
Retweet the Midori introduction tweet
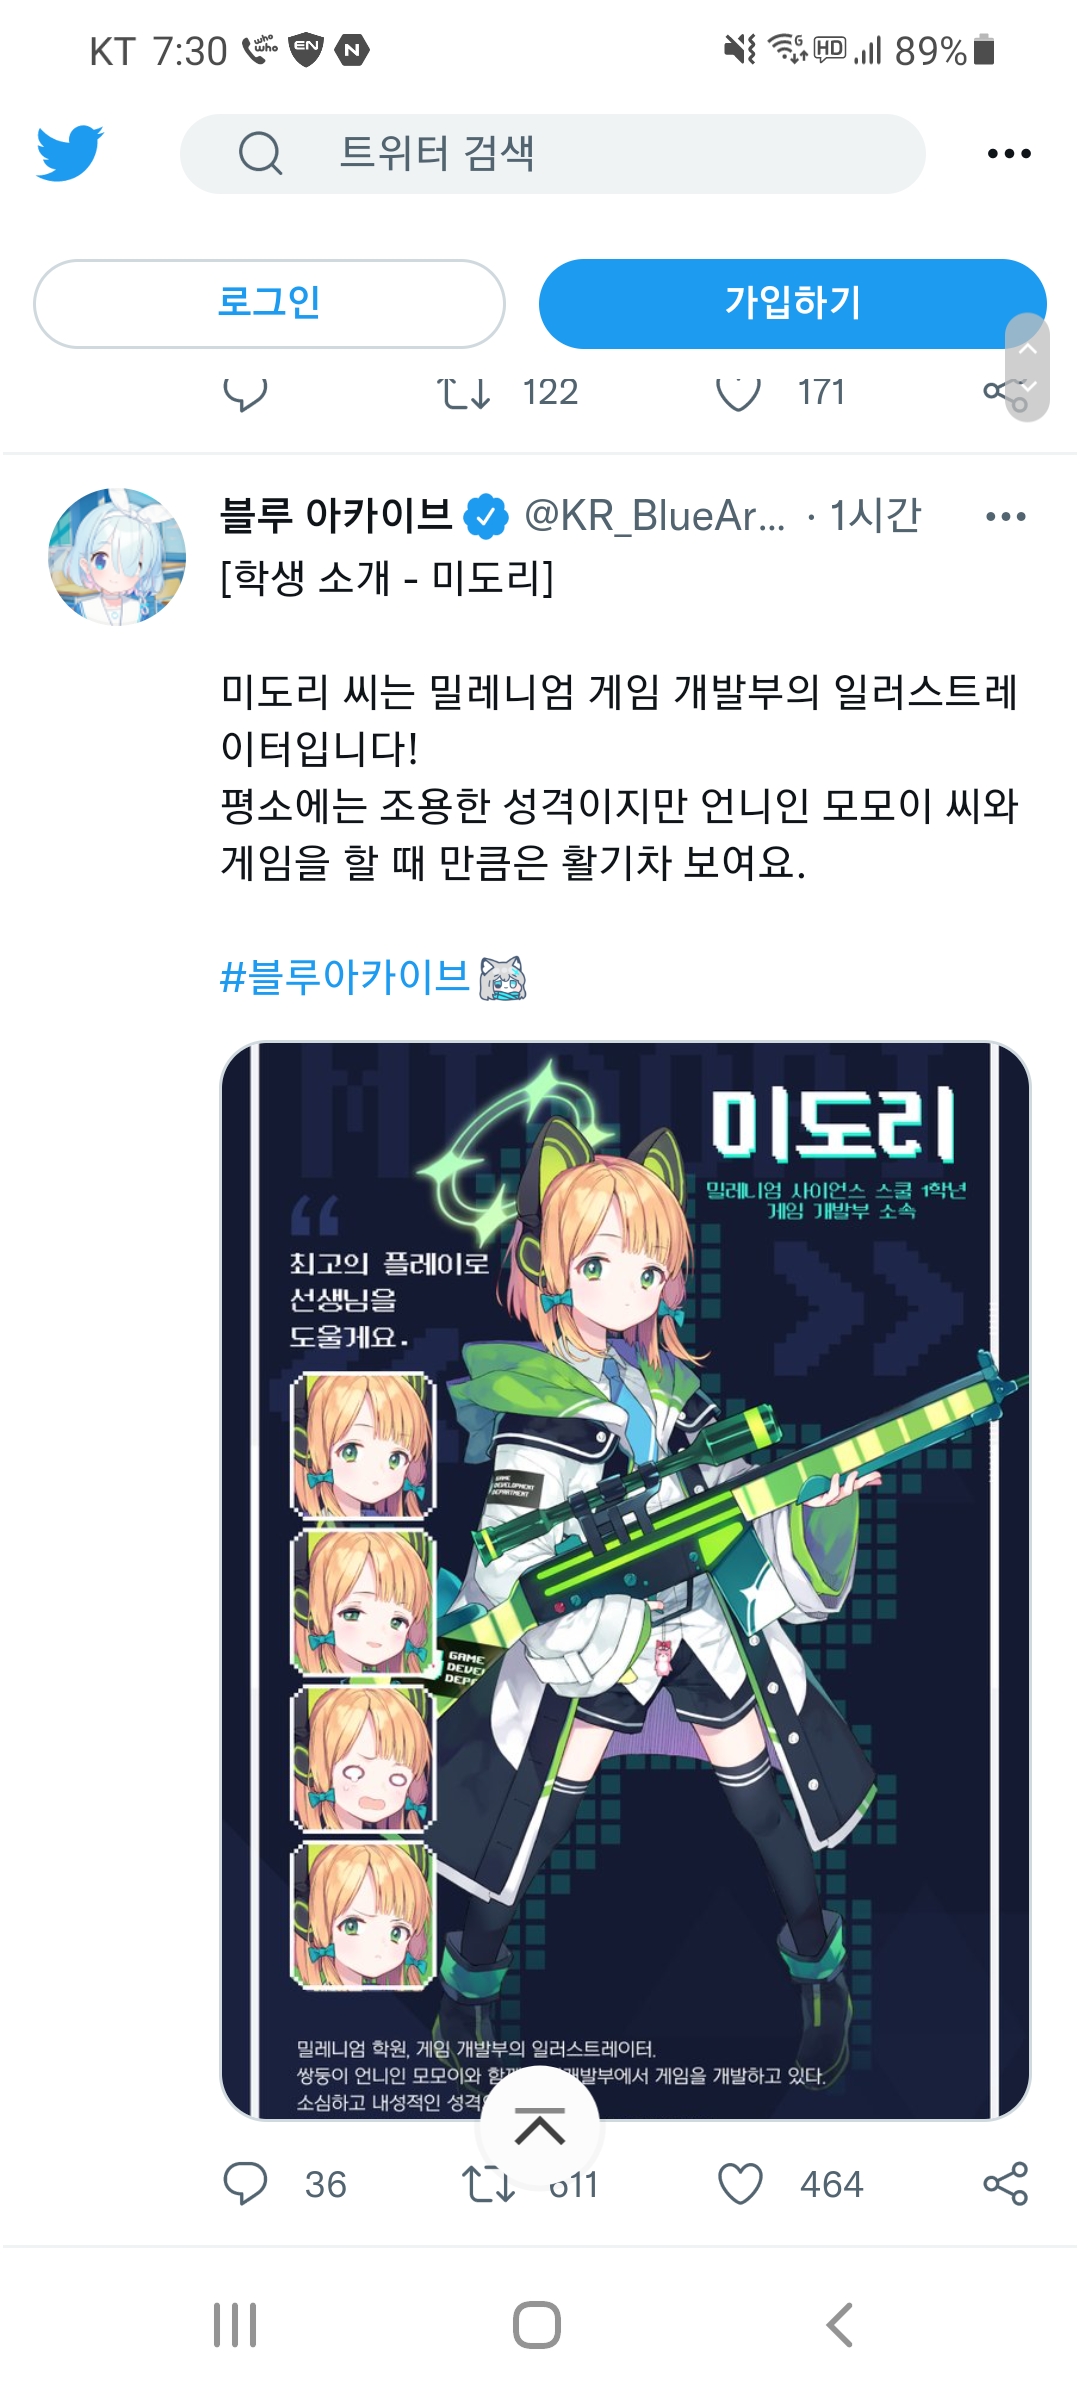(488, 2184)
